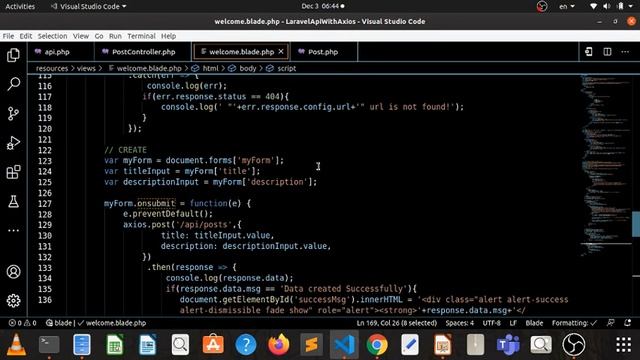The width and height of the screenshot is (640, 360).
Task: Change file encoding UTF-8
Action: [491, 323]
